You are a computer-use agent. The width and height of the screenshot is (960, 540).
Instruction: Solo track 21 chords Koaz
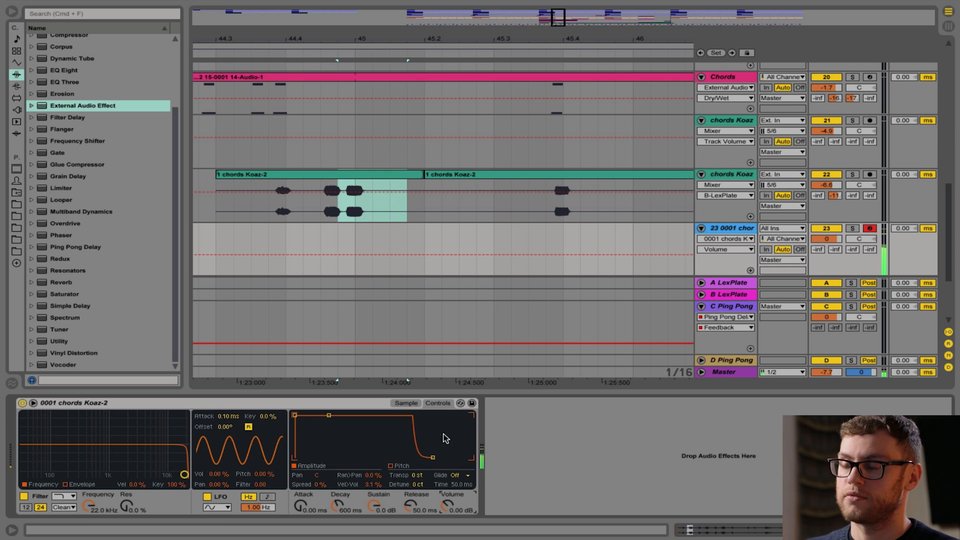852,121
